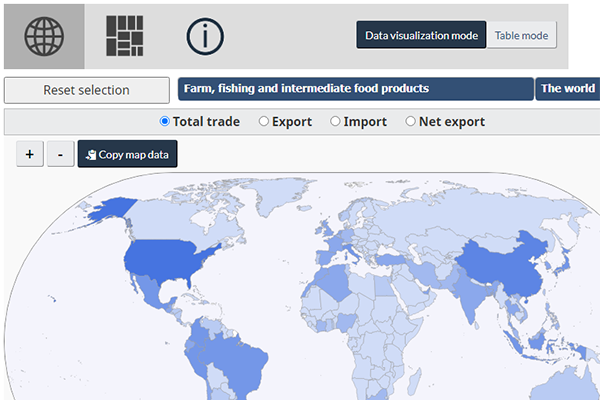Screen dimensions: 600x400
Task: Click China on the world map
Action: [x=500, y=265]
